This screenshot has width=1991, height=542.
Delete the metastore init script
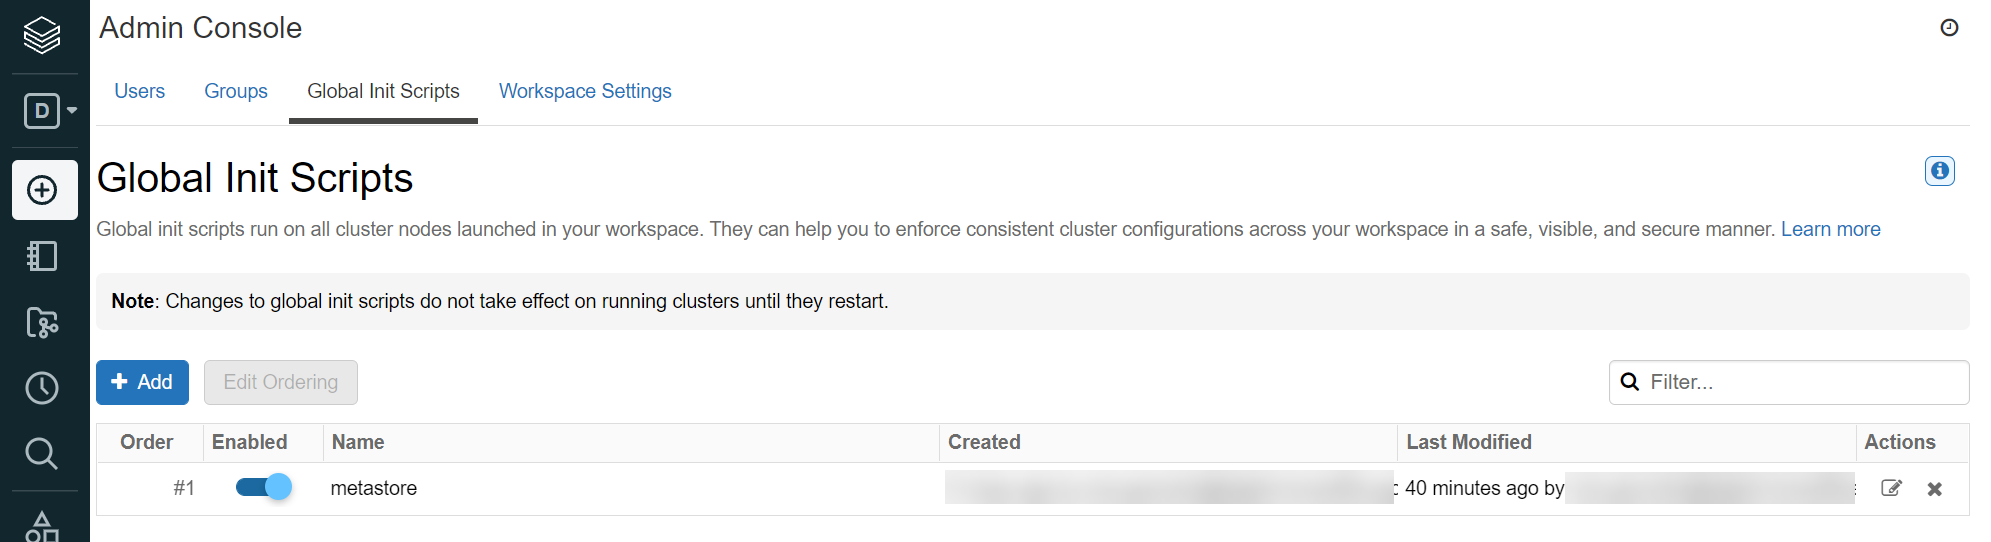(1935, 489)
